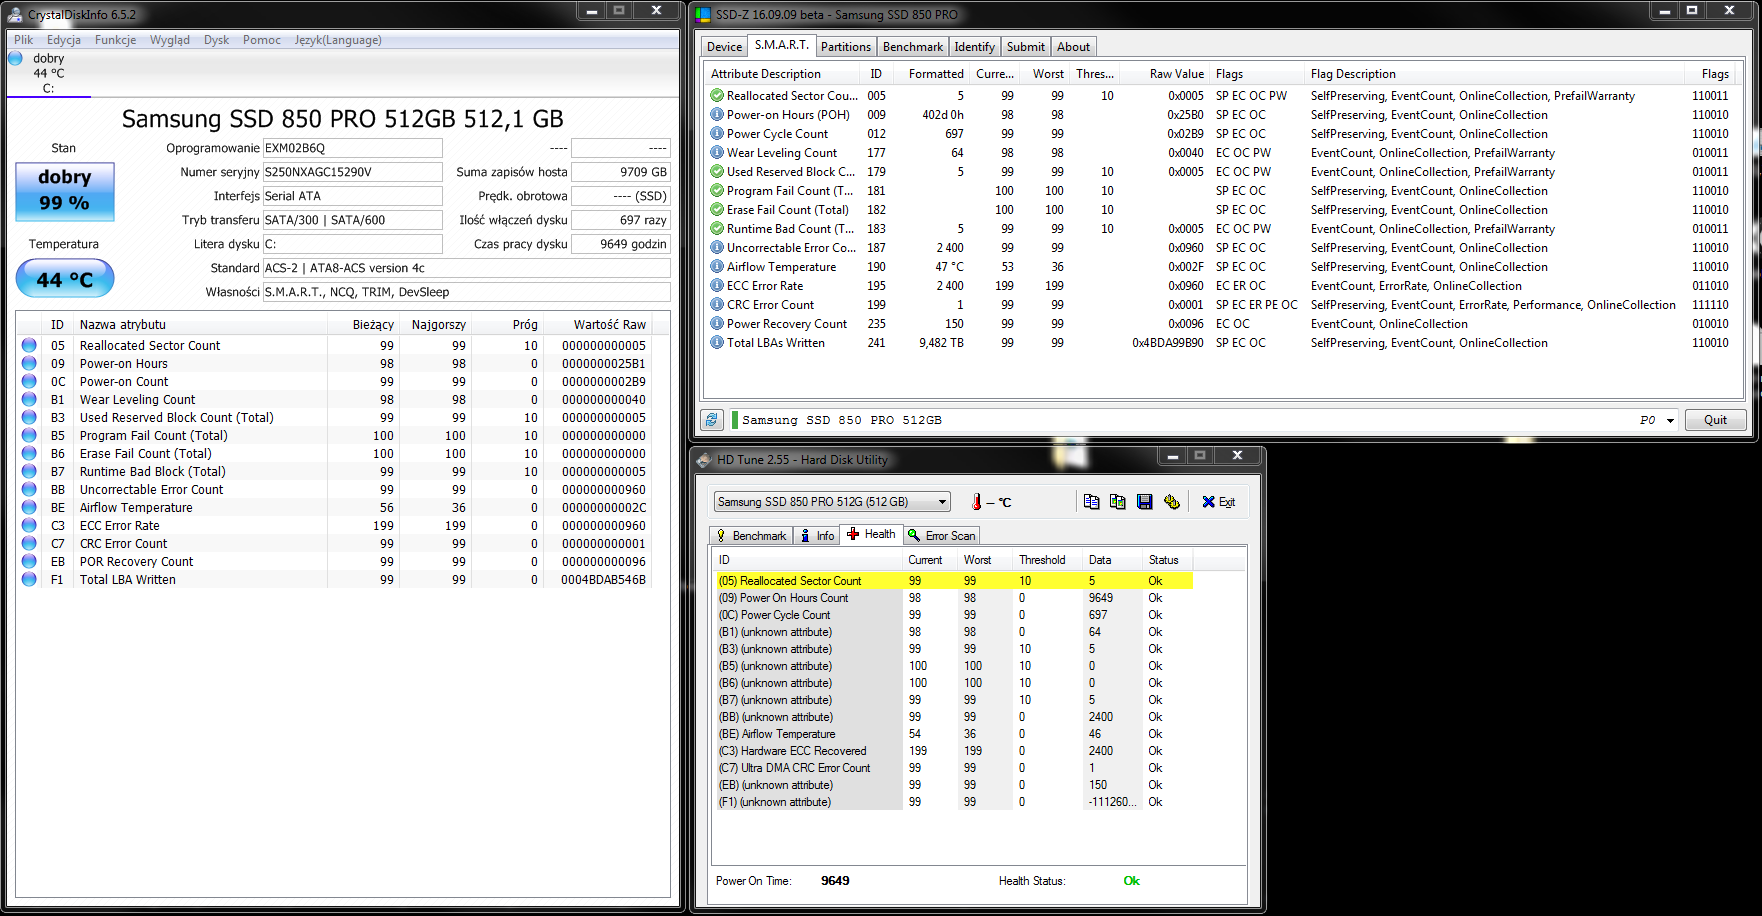This screenshot has height=916, width=1762.
Task: Click the info icon beside CRC Error Count in SSD-Z
Action: (x=717, y=304)
